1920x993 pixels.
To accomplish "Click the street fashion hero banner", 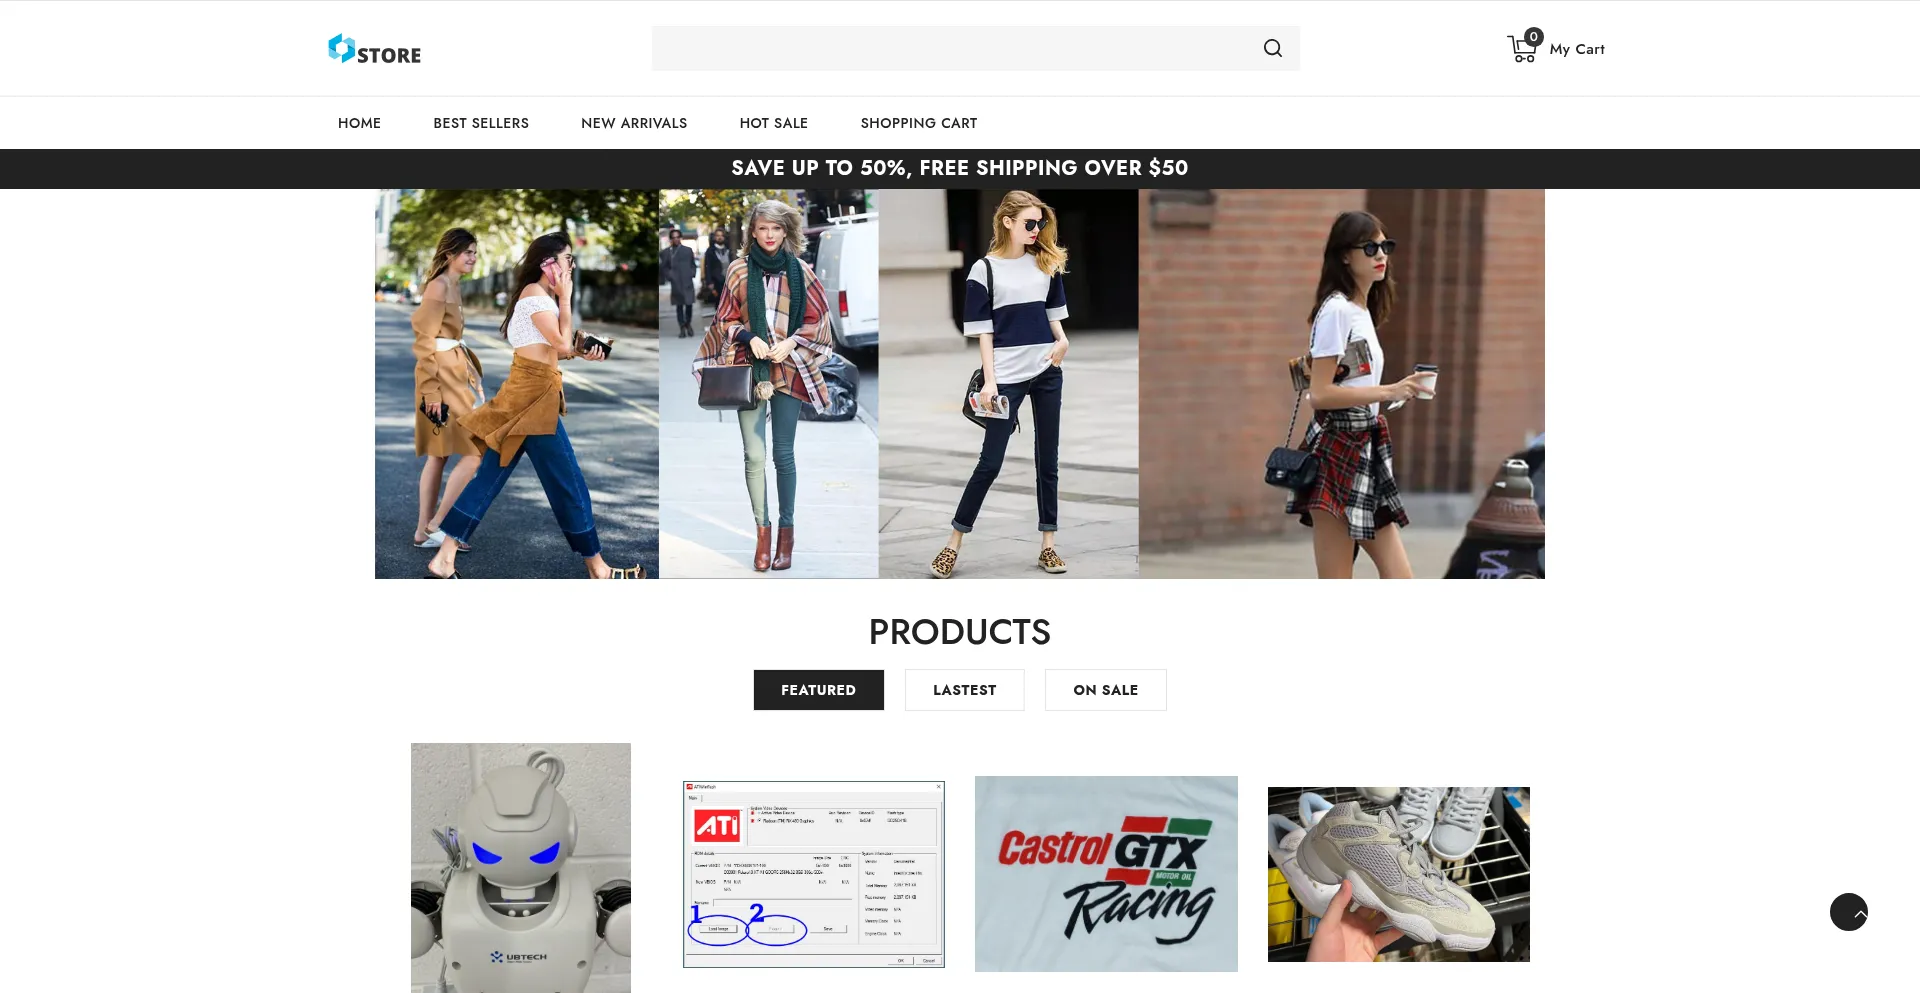I will click(x=959, y=384).
